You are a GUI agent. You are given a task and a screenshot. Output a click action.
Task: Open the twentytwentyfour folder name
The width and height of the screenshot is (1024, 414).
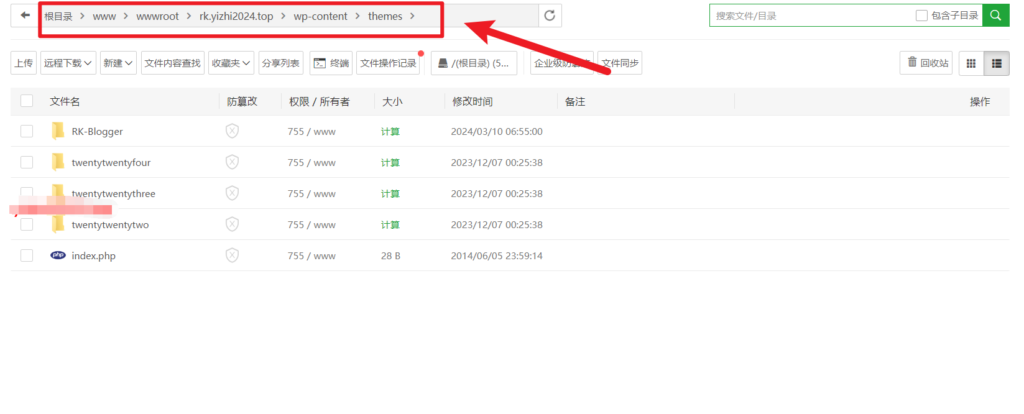coord(111,162)
